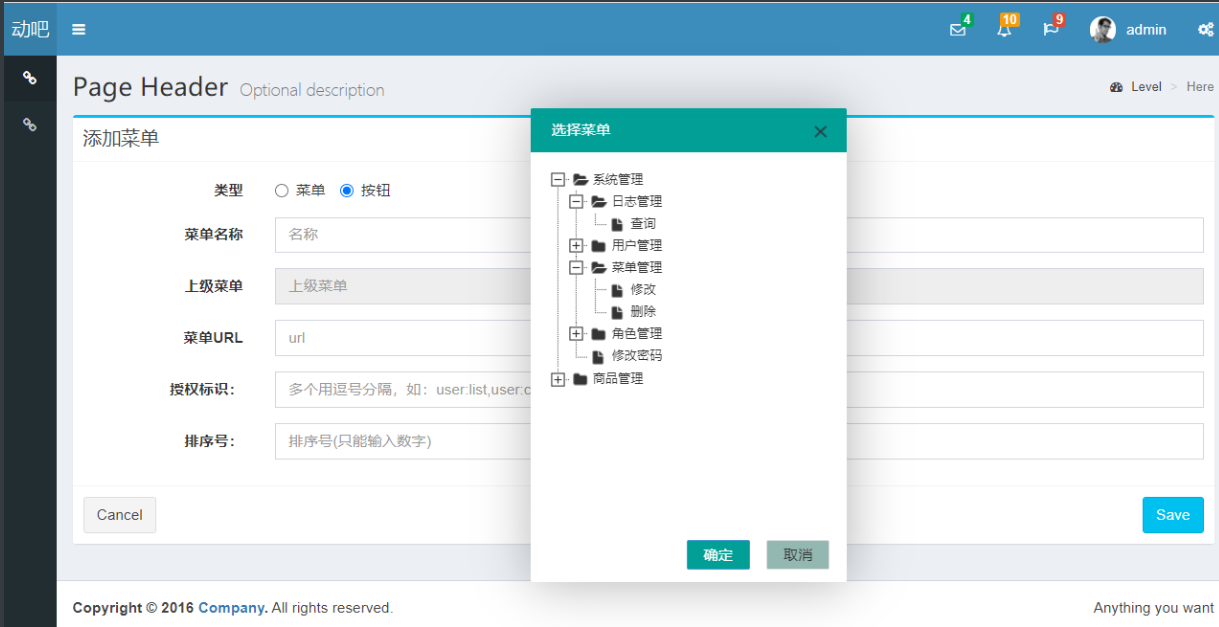This screenshot has width=1219, height=627.
Task: Click the first link icon in left sidebar
Action: click(30, 78)
